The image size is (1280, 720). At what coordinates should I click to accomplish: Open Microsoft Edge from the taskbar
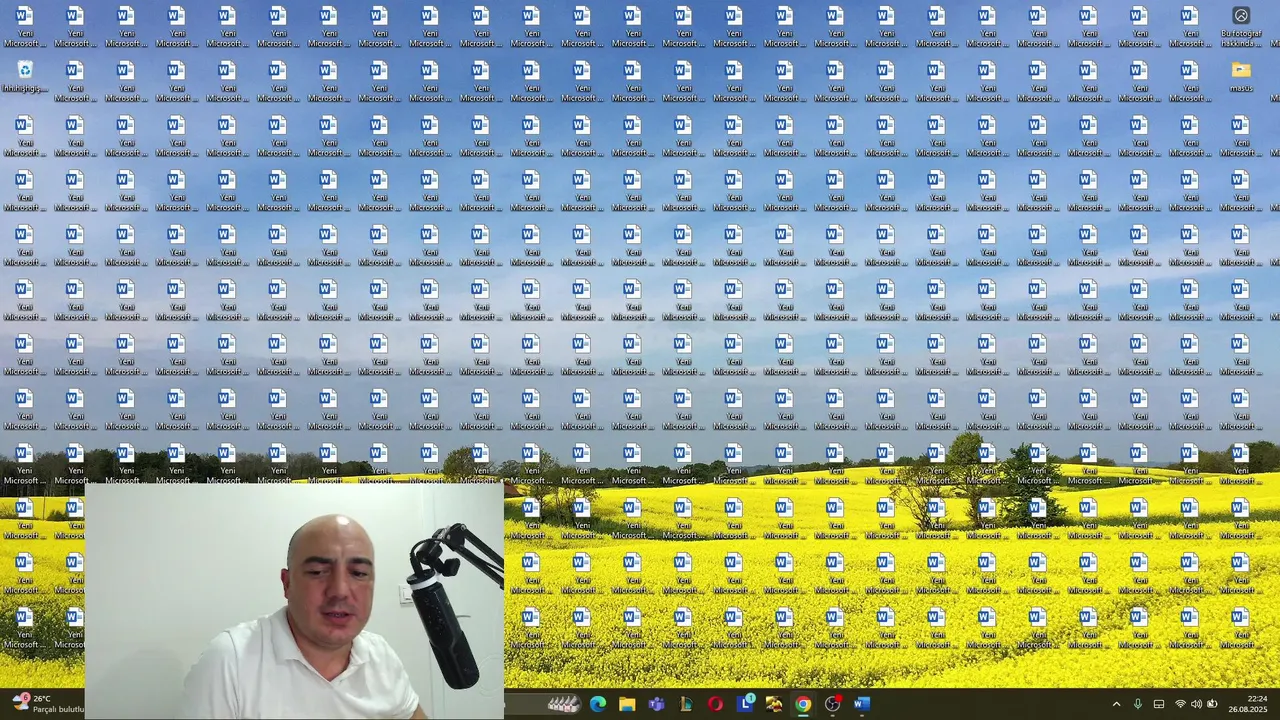point(598,704)
